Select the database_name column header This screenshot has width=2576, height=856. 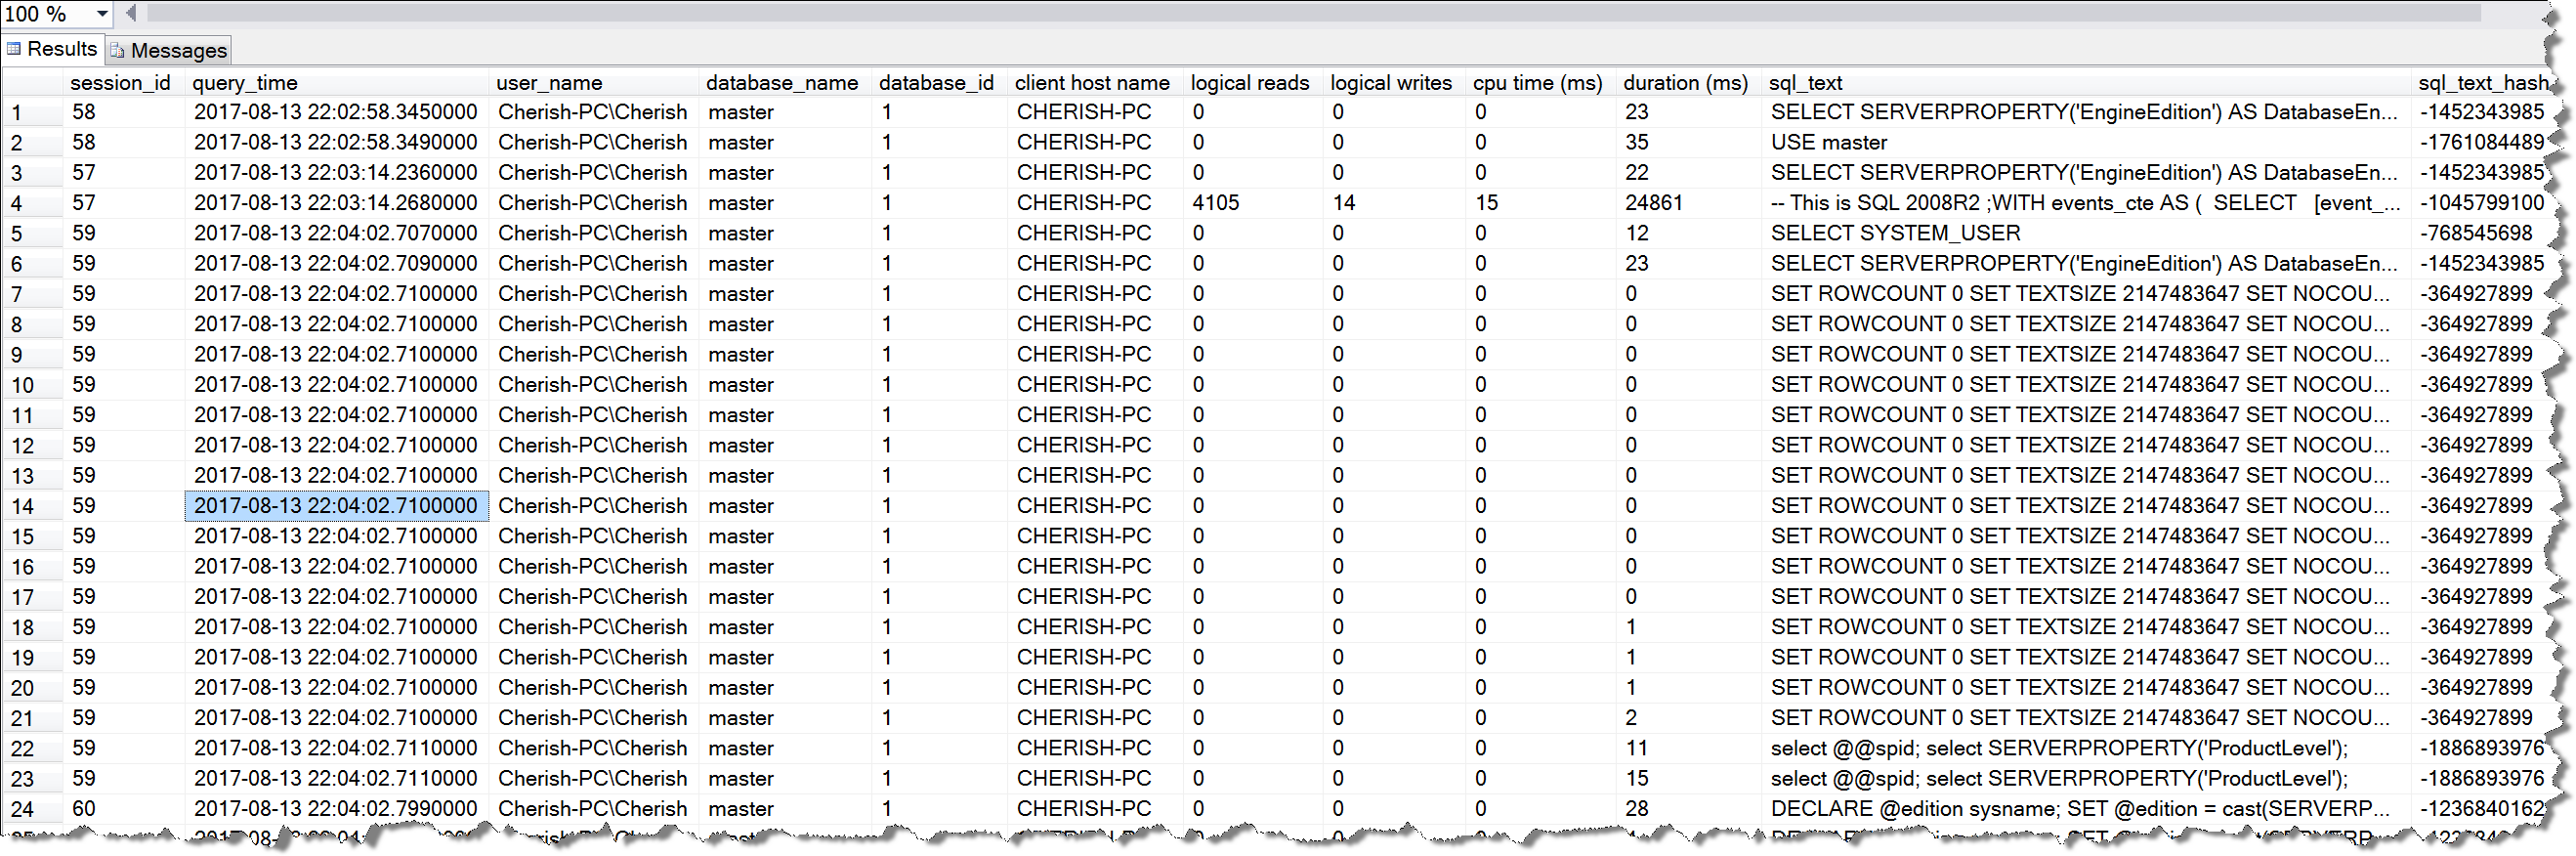pyautogui.click(x=785, y=83)
